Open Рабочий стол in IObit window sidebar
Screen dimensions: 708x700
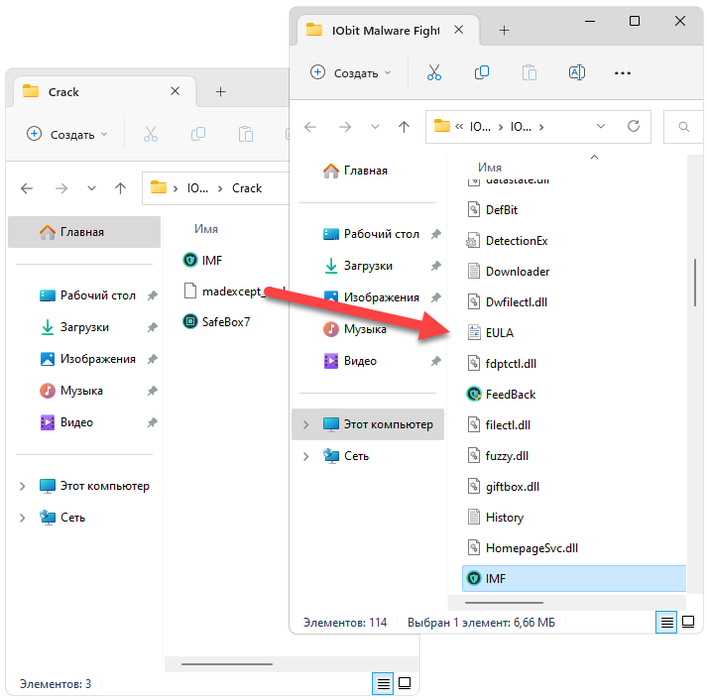372,234
